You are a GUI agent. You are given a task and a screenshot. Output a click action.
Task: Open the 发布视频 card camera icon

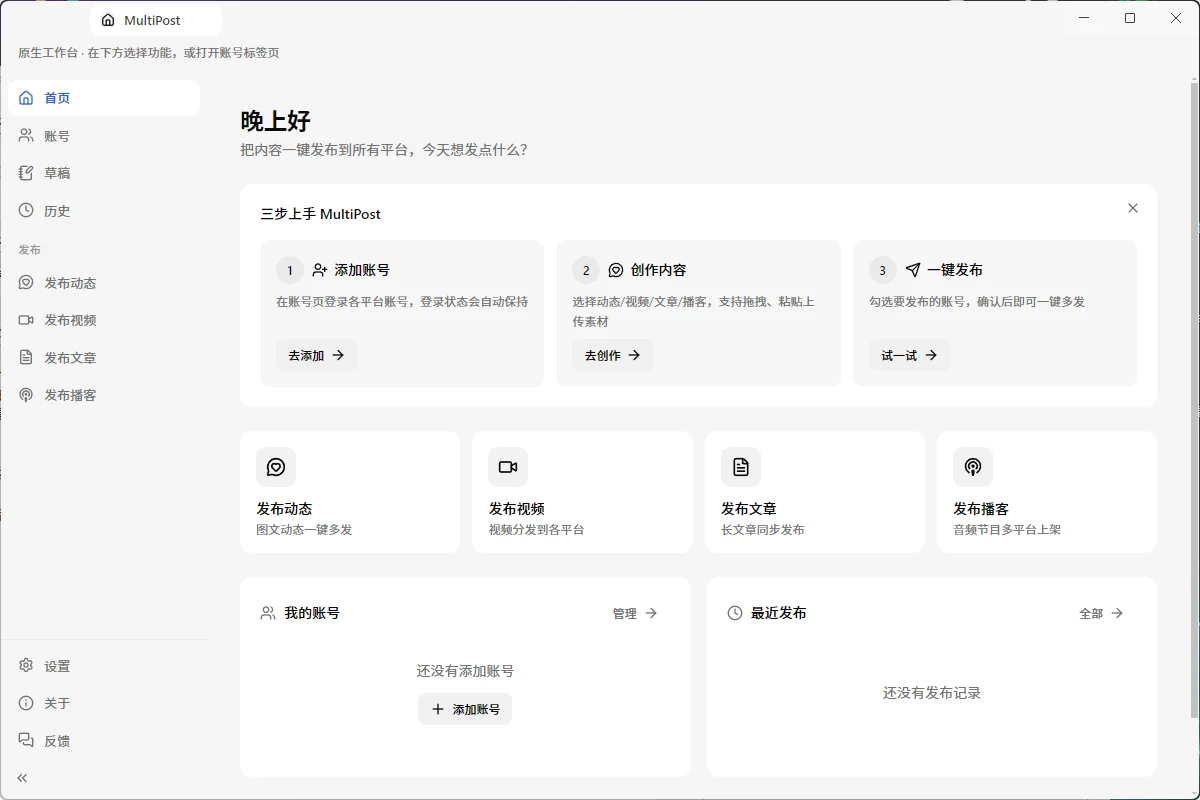[508, 467]
